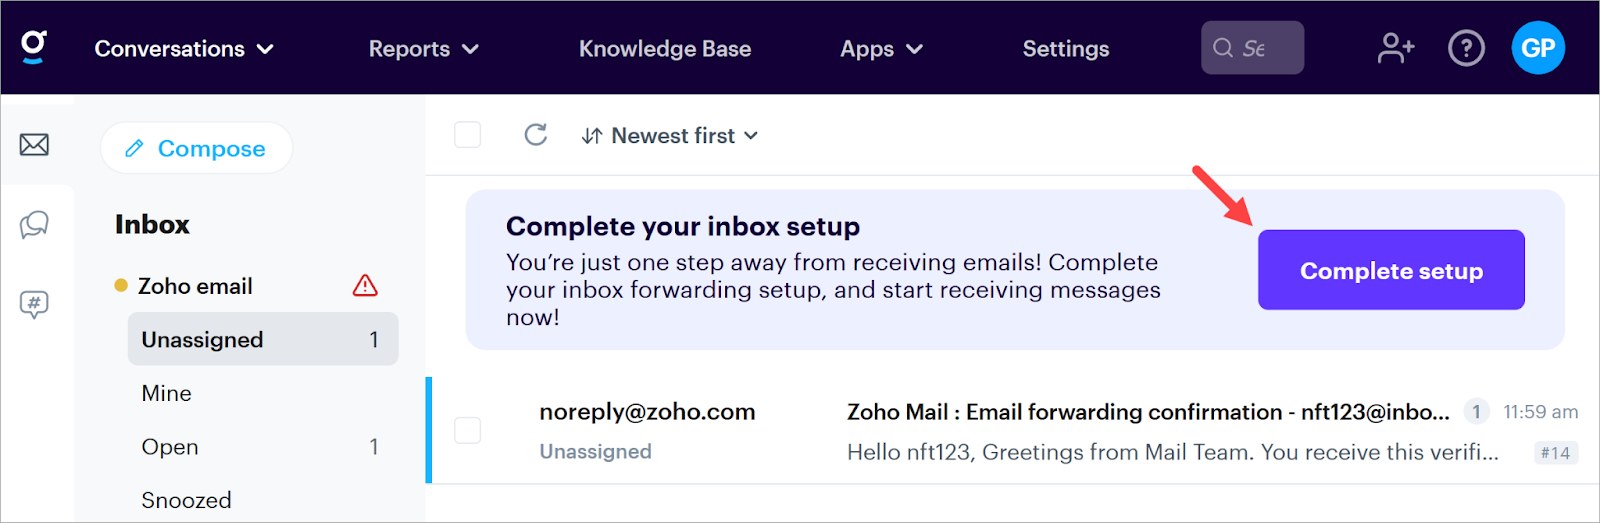Click the app logo icon
Image resolution: width=1600 pixels, height=523 pixels.
[34, 47]
